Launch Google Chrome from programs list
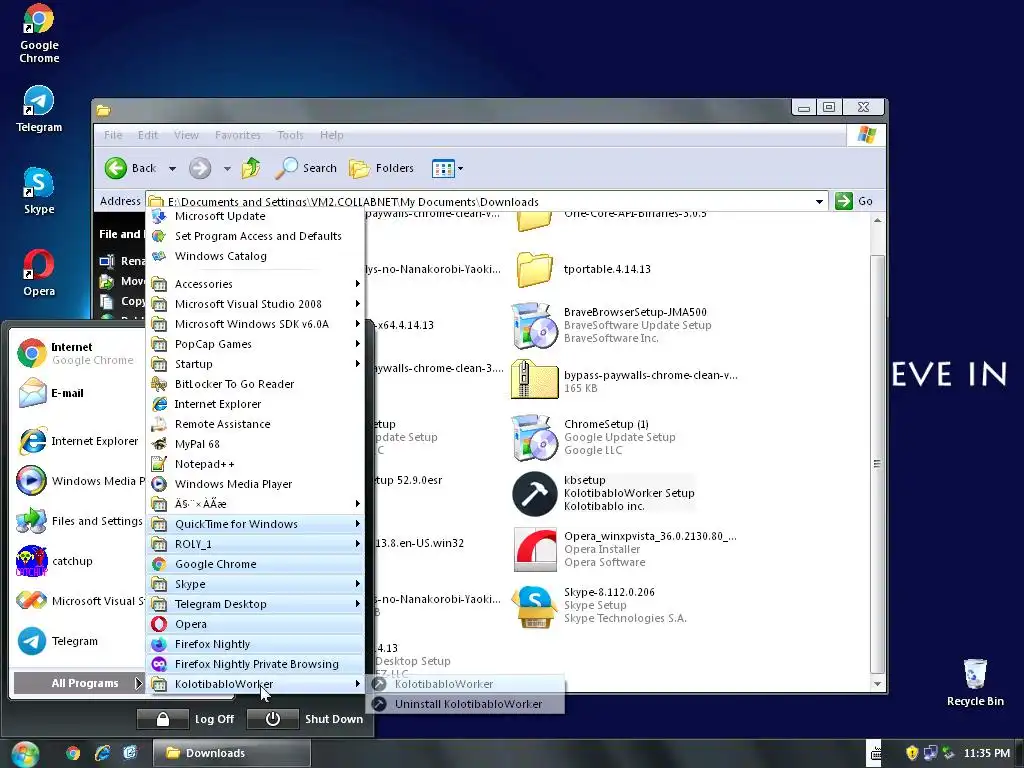Image resolution: width=1024 pixels, height=768 pixels. (255, 564)
